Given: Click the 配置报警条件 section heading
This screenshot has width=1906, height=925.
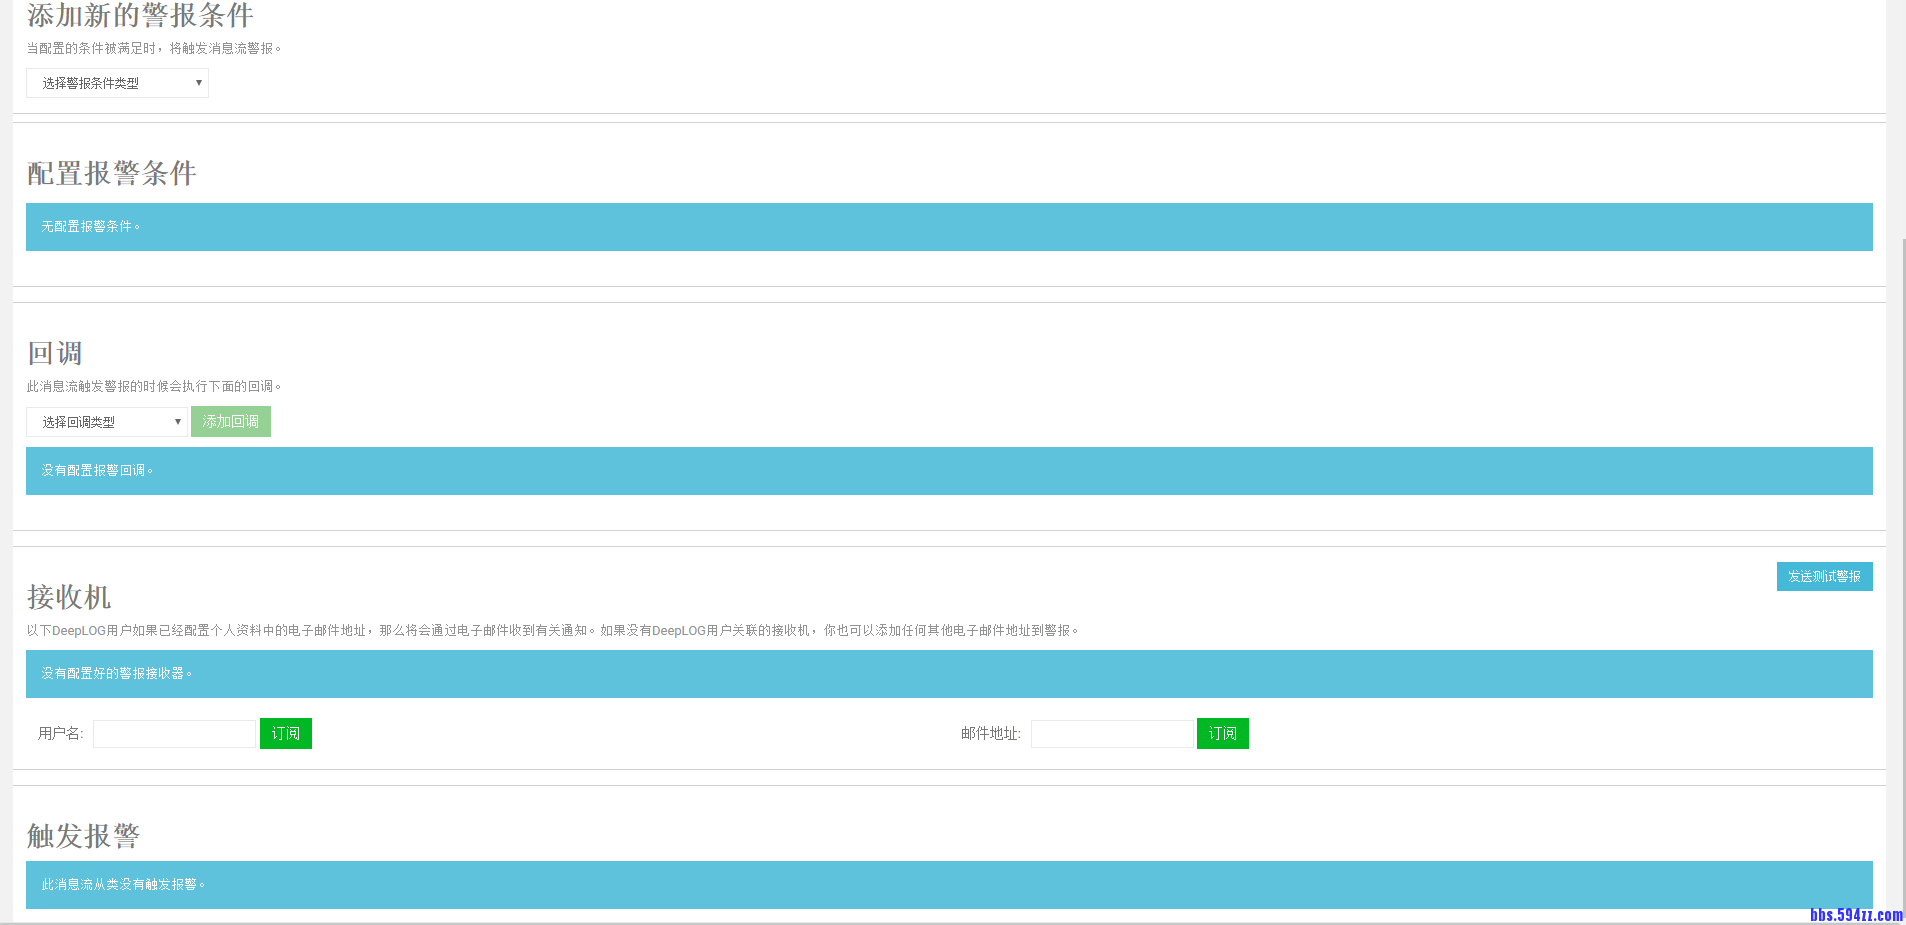Looking at the screenshot, I should (x=111, y=173).
